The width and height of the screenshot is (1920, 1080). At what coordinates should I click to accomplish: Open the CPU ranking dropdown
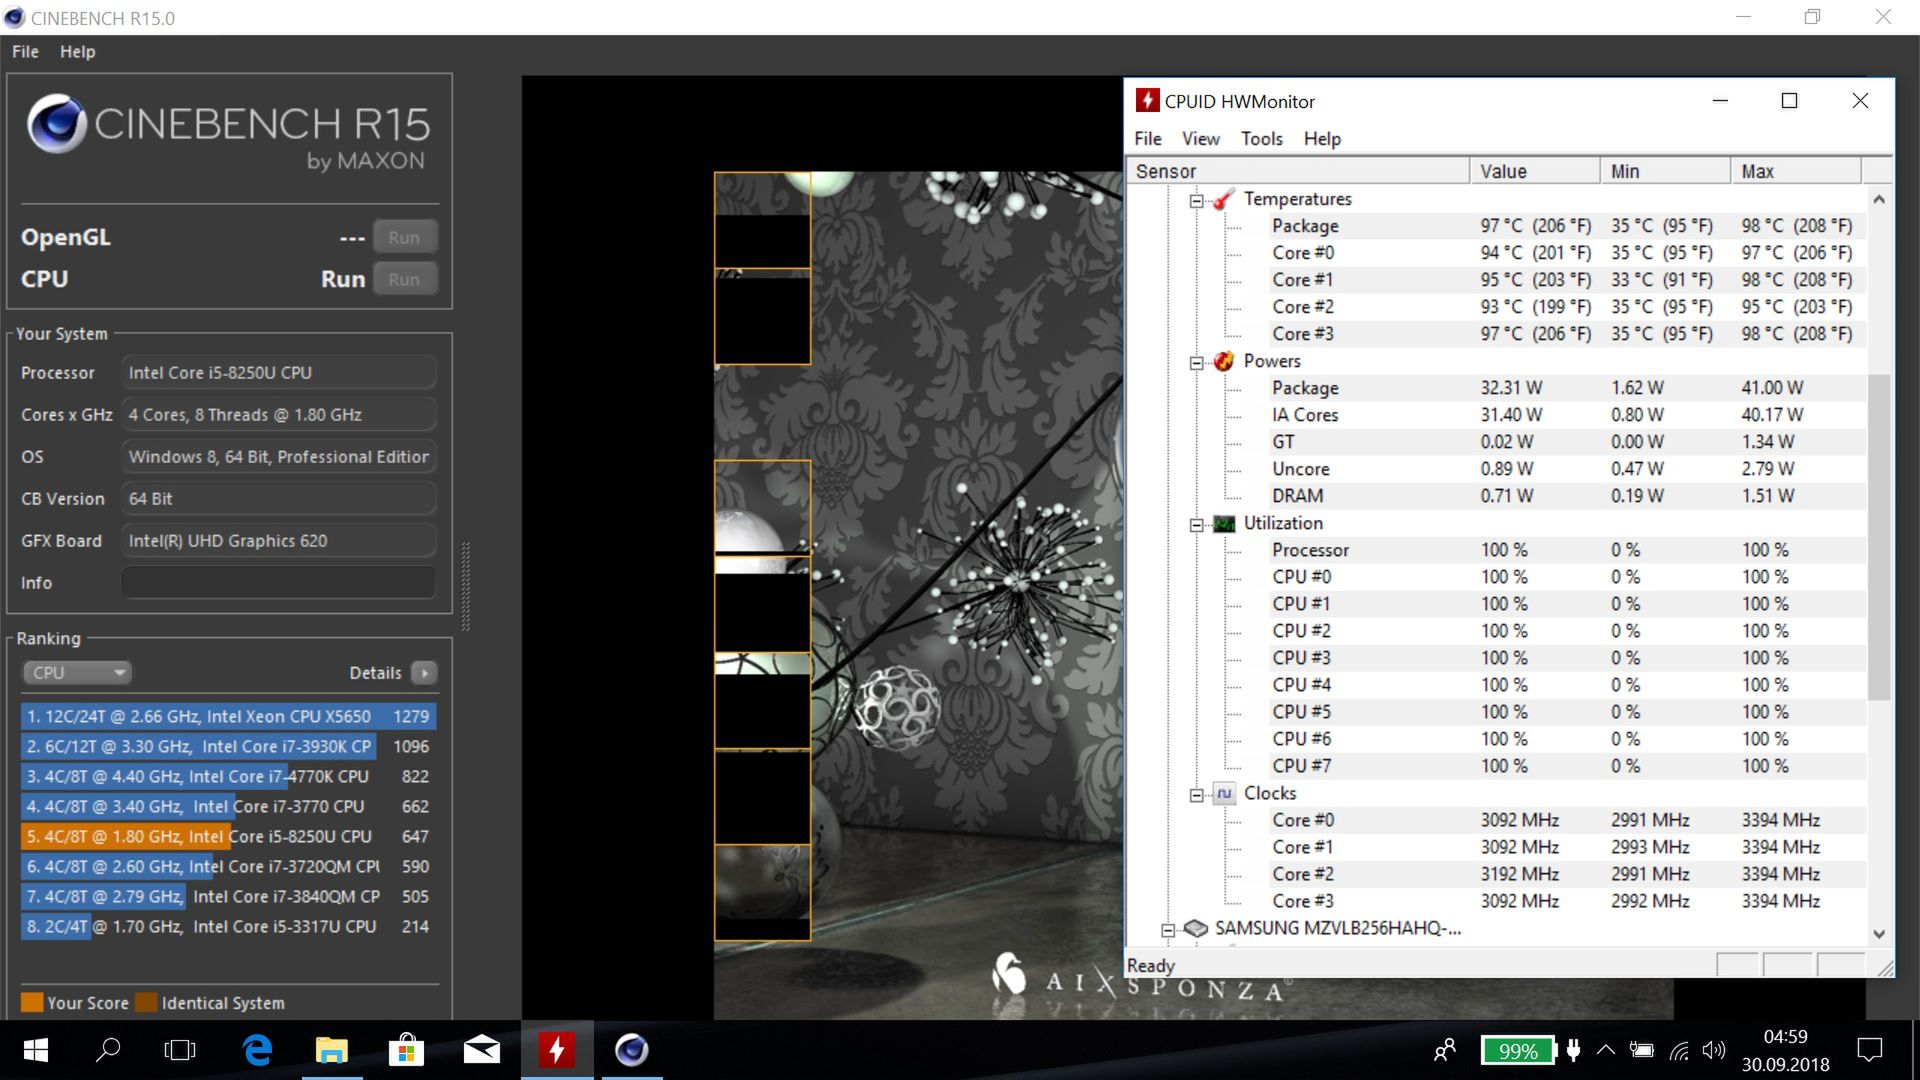coord(78,673)
